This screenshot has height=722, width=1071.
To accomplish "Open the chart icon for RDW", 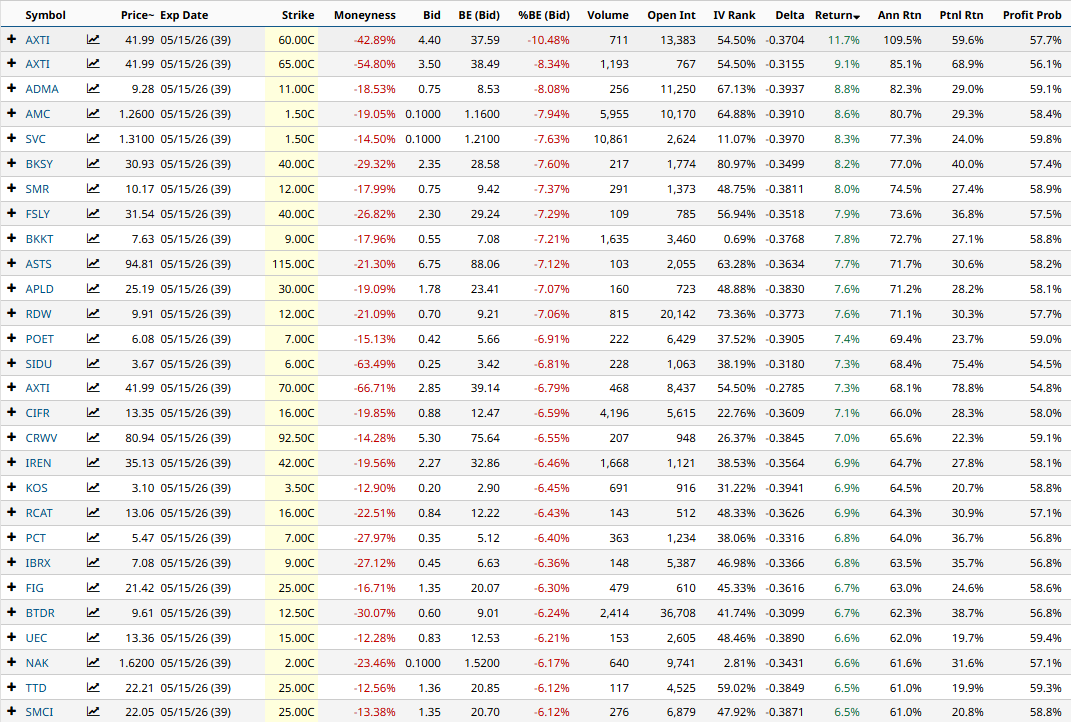I will [x=93, y=314].
